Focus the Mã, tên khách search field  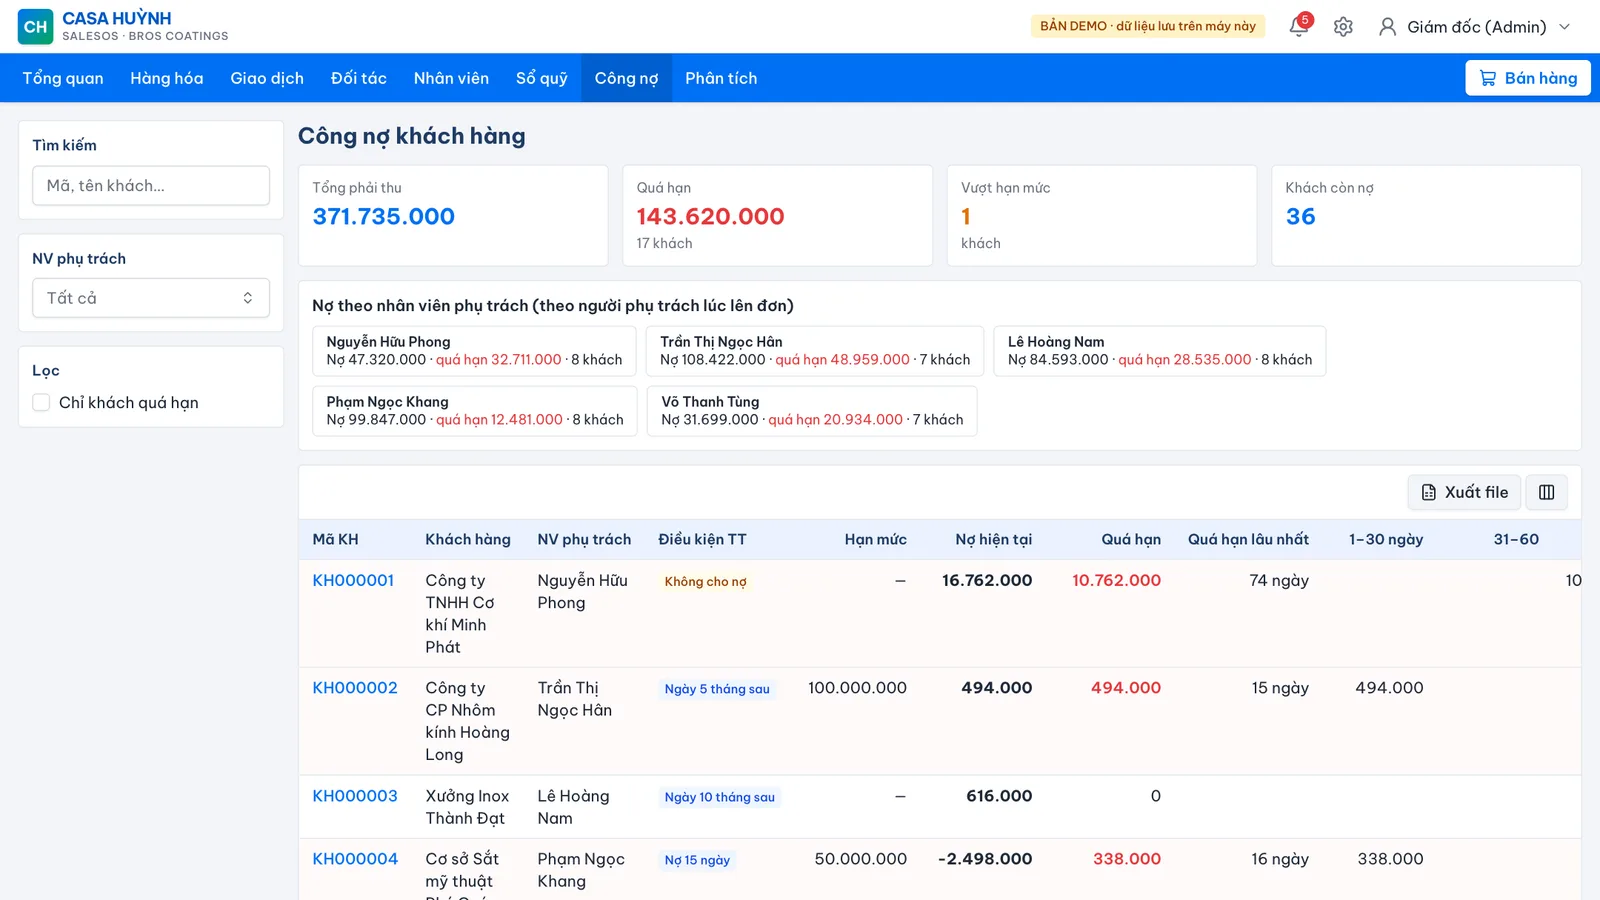pyautogui.click(x=151, y=186)
